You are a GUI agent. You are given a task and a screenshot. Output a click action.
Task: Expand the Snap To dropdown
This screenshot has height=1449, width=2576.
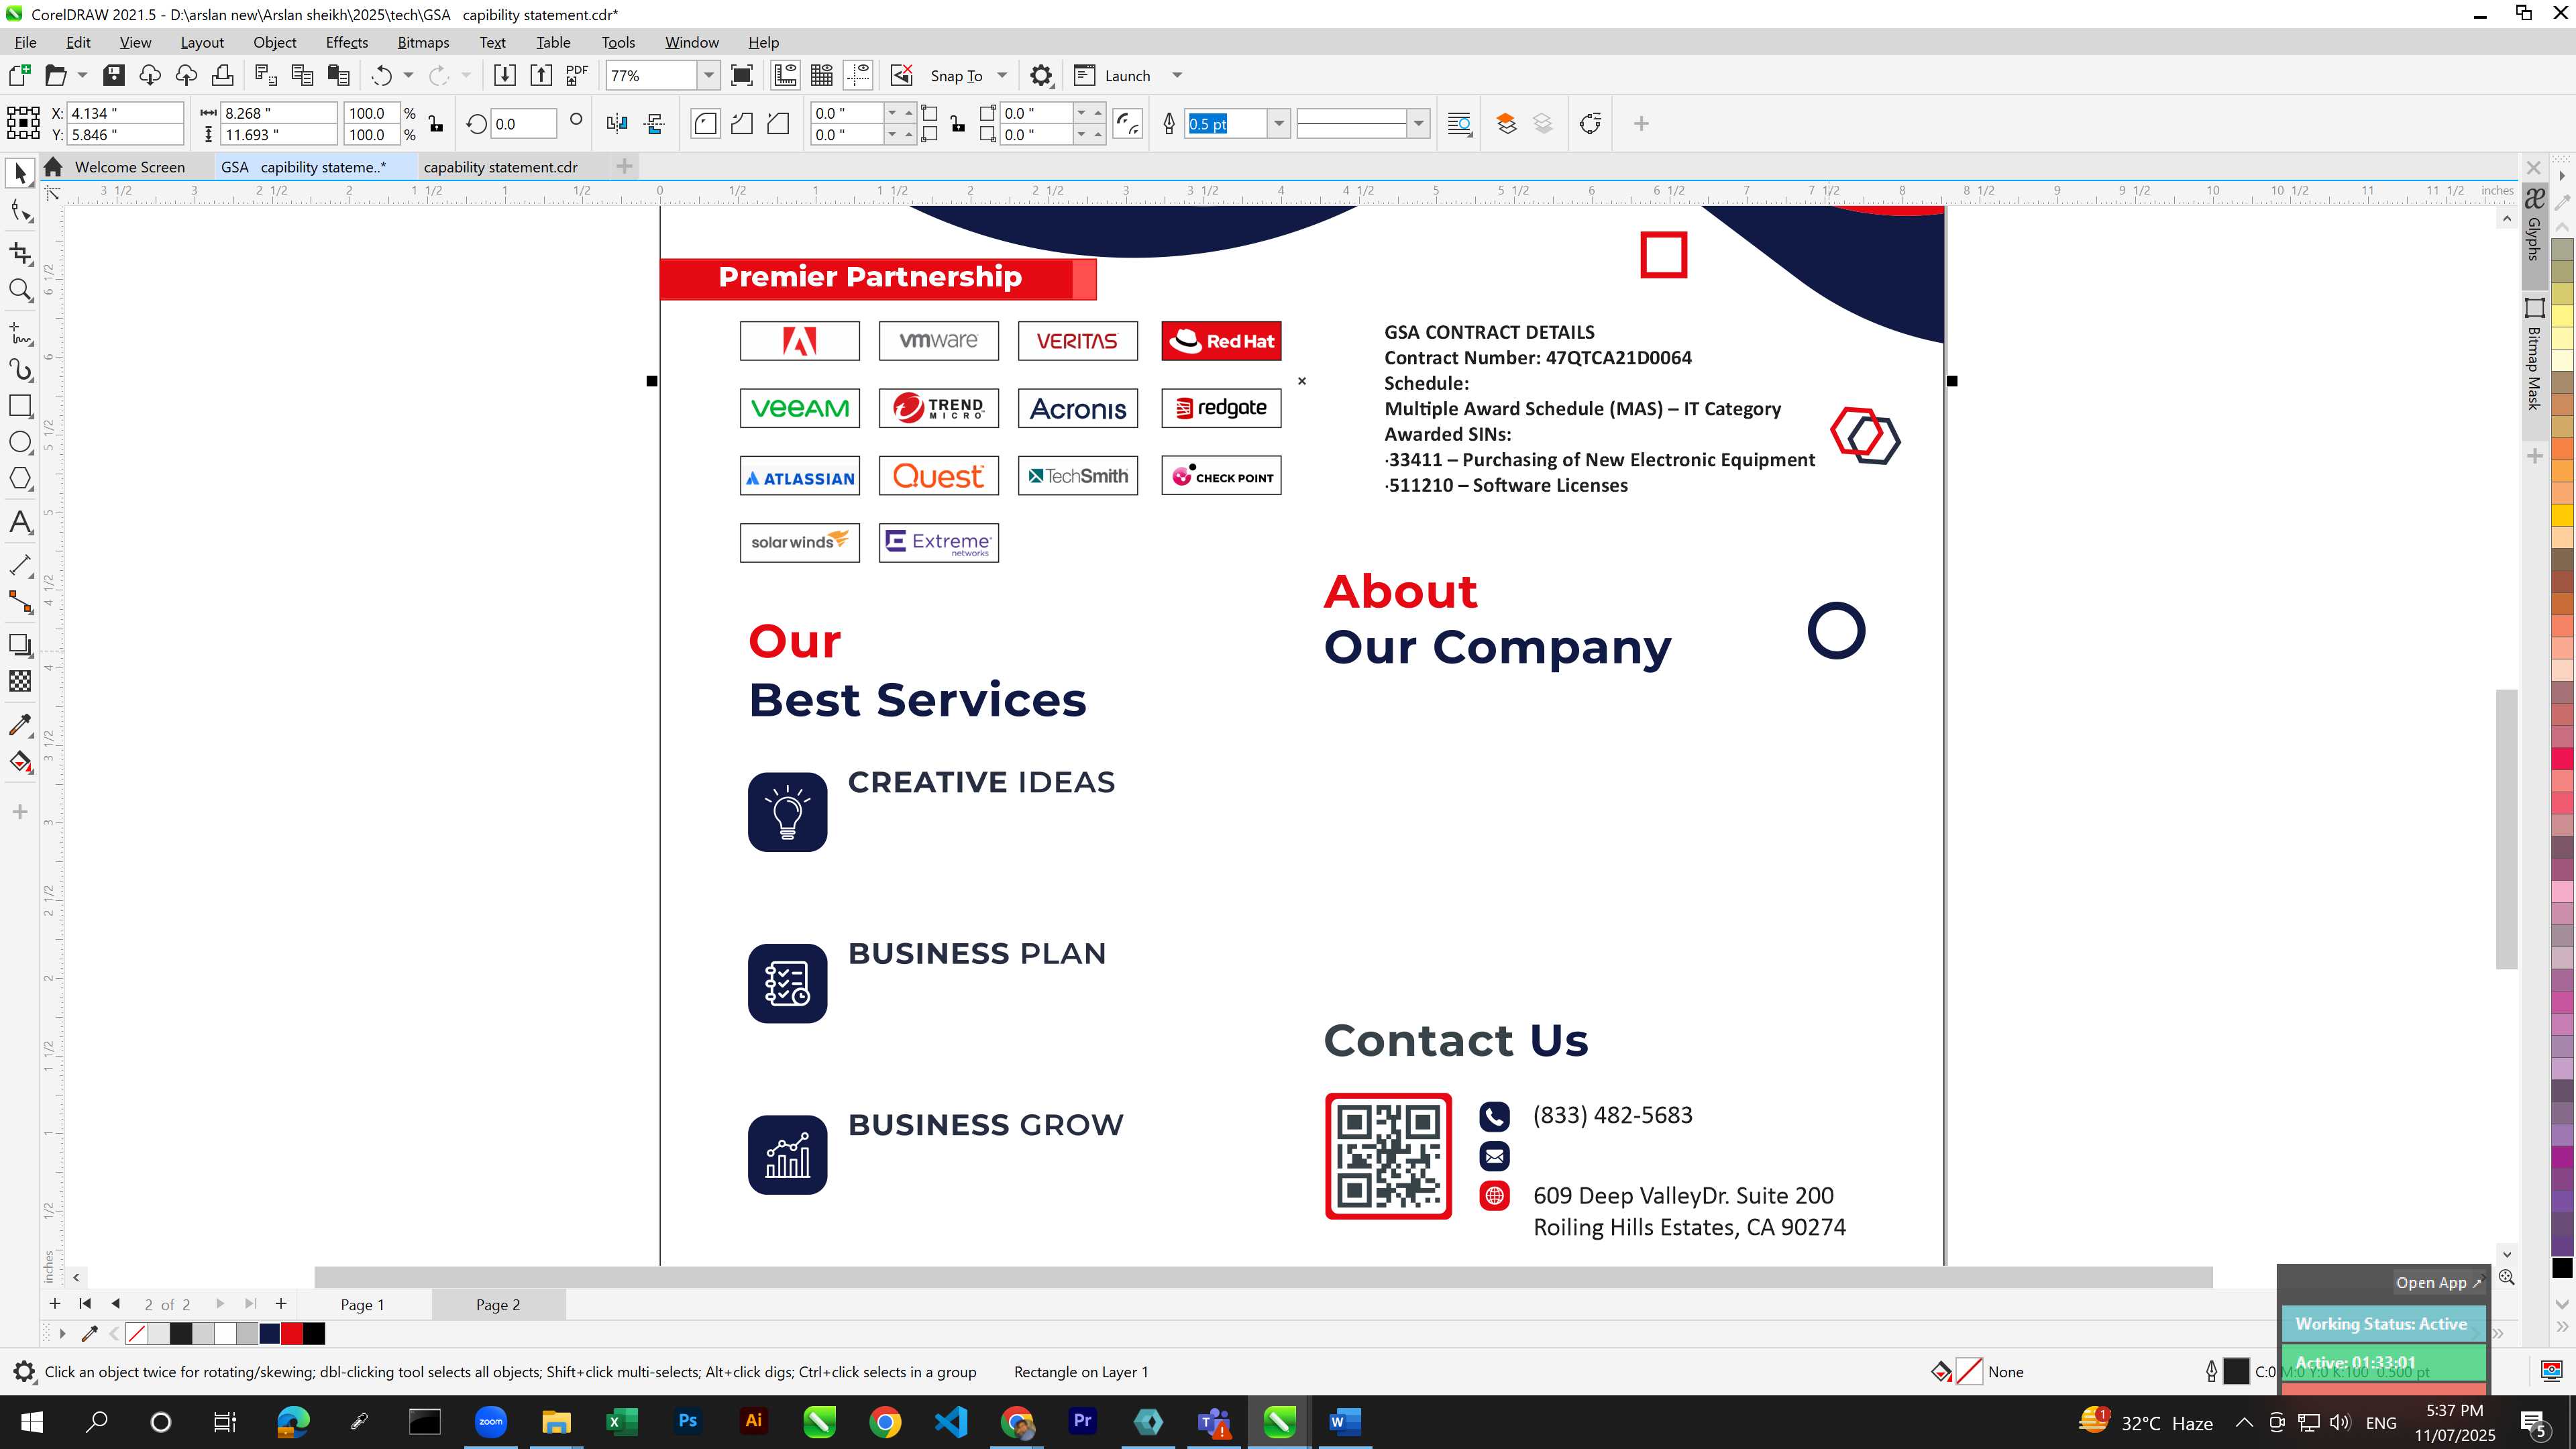tap(1002, 75)
